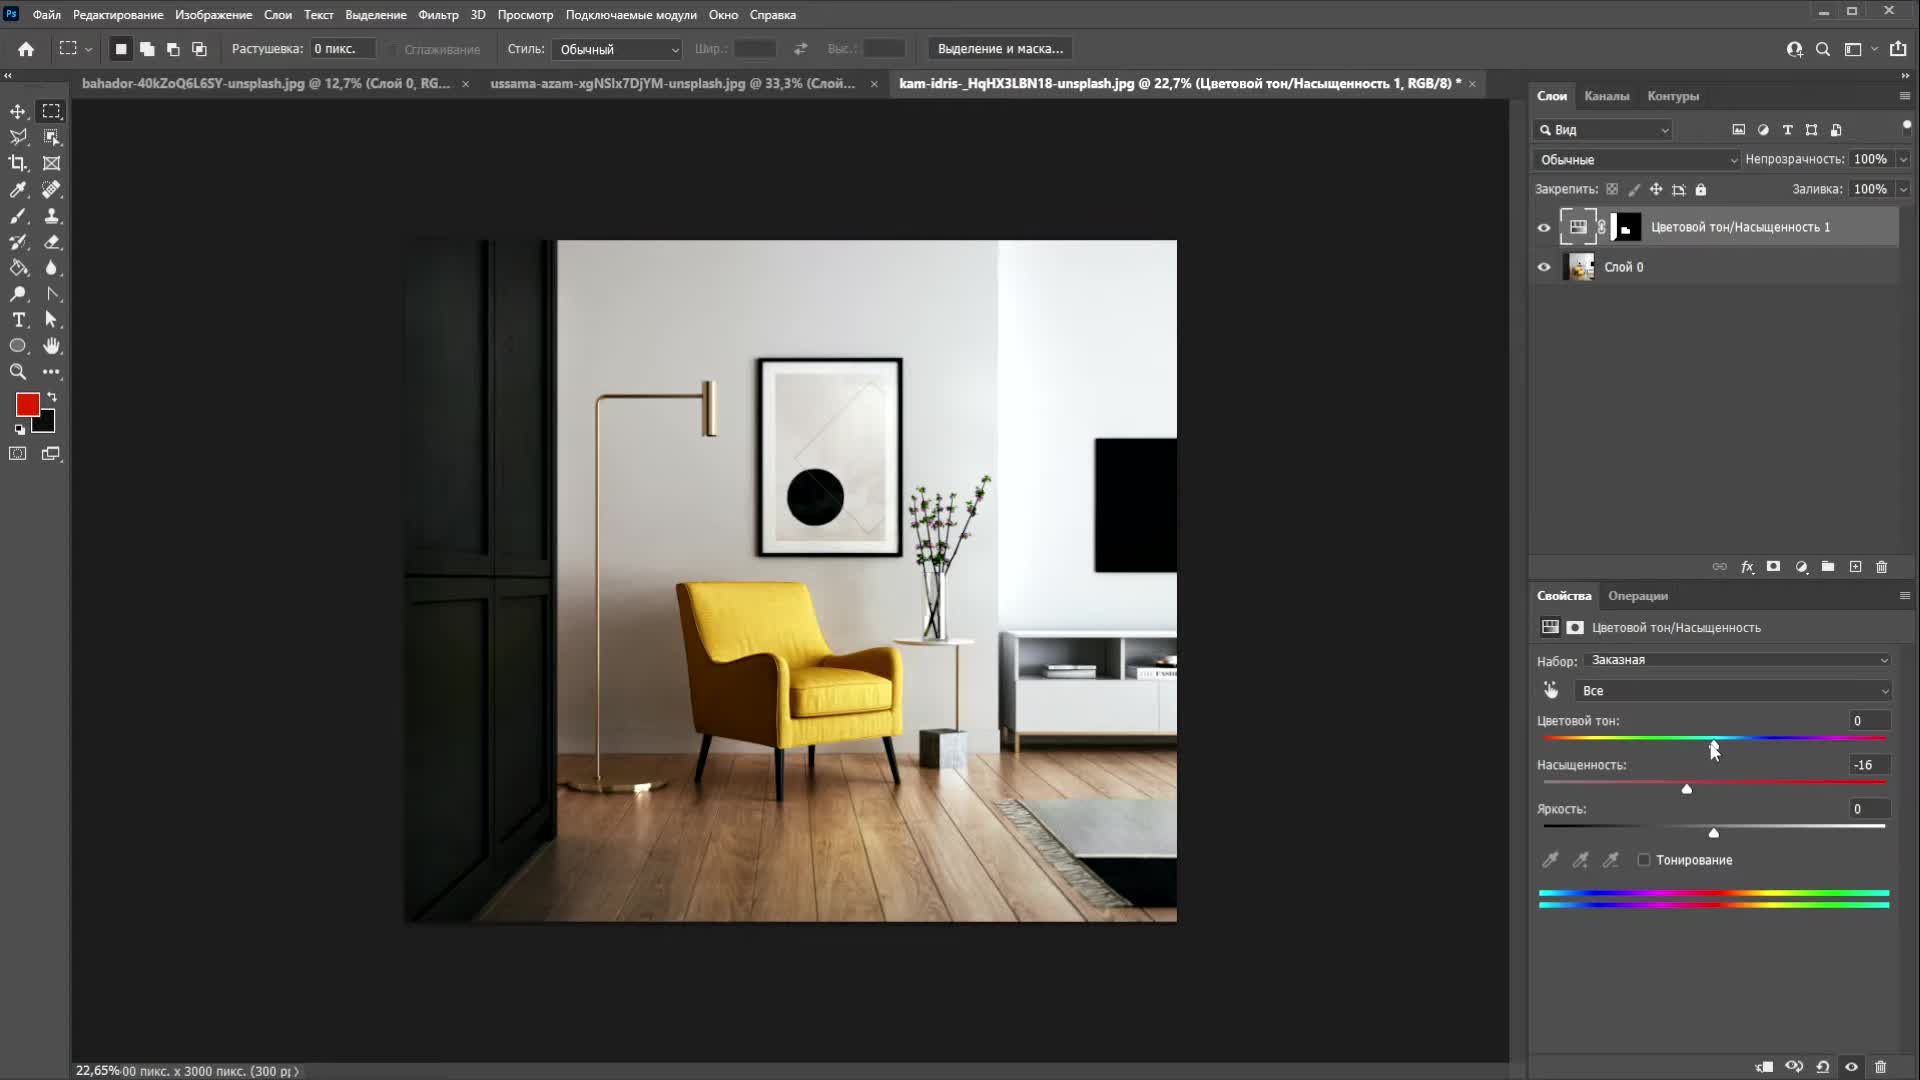Select the Zoom tool in toolbar
Screen dimensions: 1920x1080
click(18, 372)
